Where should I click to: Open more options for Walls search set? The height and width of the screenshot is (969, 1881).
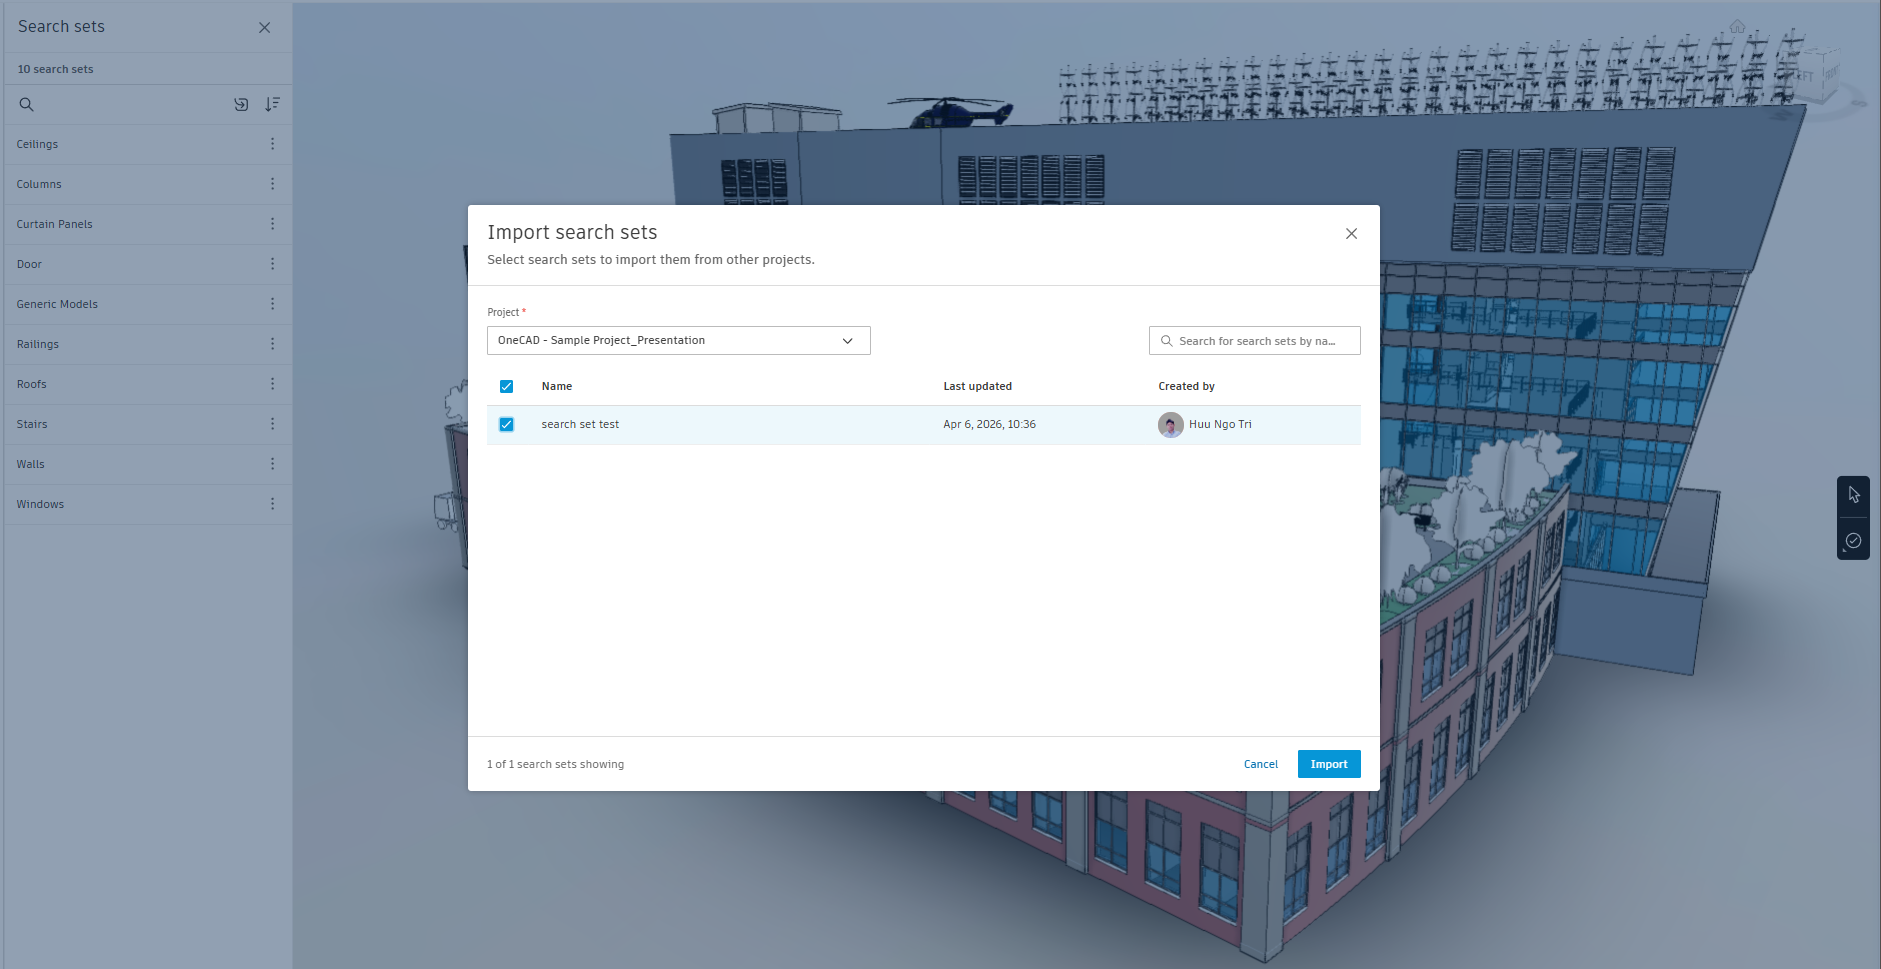pos(272,464)
